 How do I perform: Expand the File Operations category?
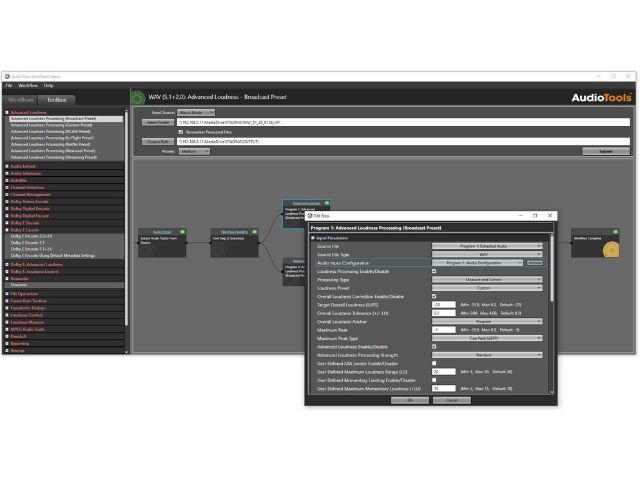pos(7,294)
